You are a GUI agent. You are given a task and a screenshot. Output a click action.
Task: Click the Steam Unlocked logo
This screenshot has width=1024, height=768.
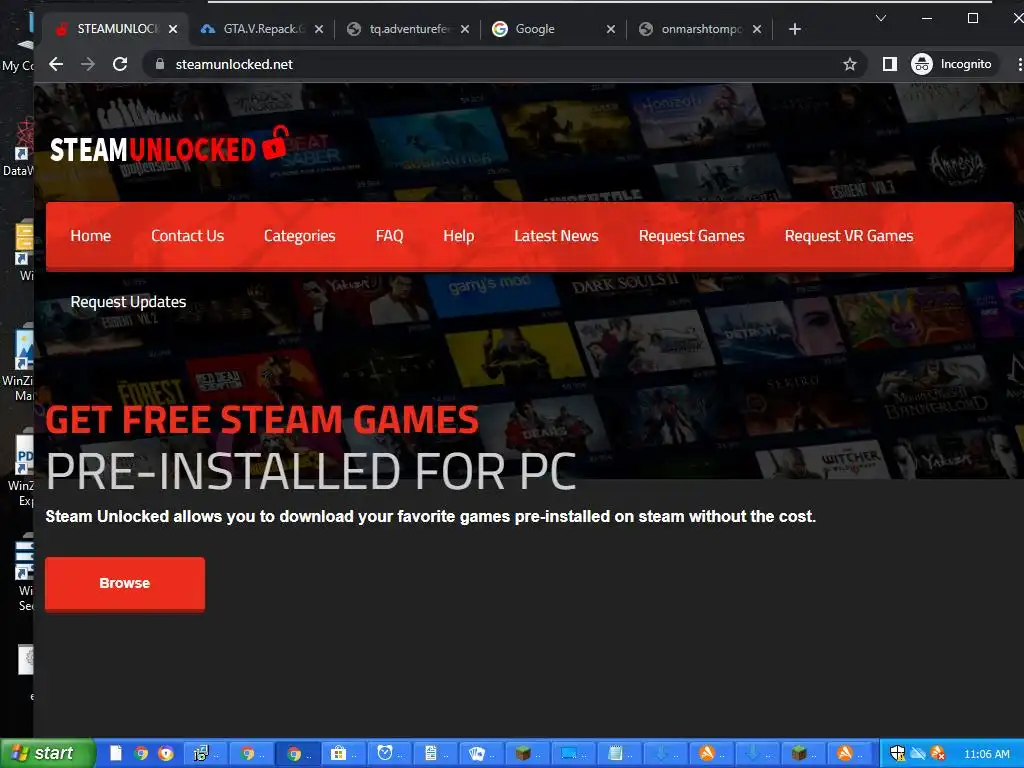pos(168,145)
